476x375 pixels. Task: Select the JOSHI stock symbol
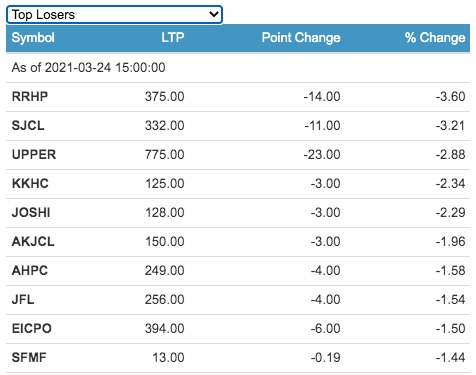[31, 213]
